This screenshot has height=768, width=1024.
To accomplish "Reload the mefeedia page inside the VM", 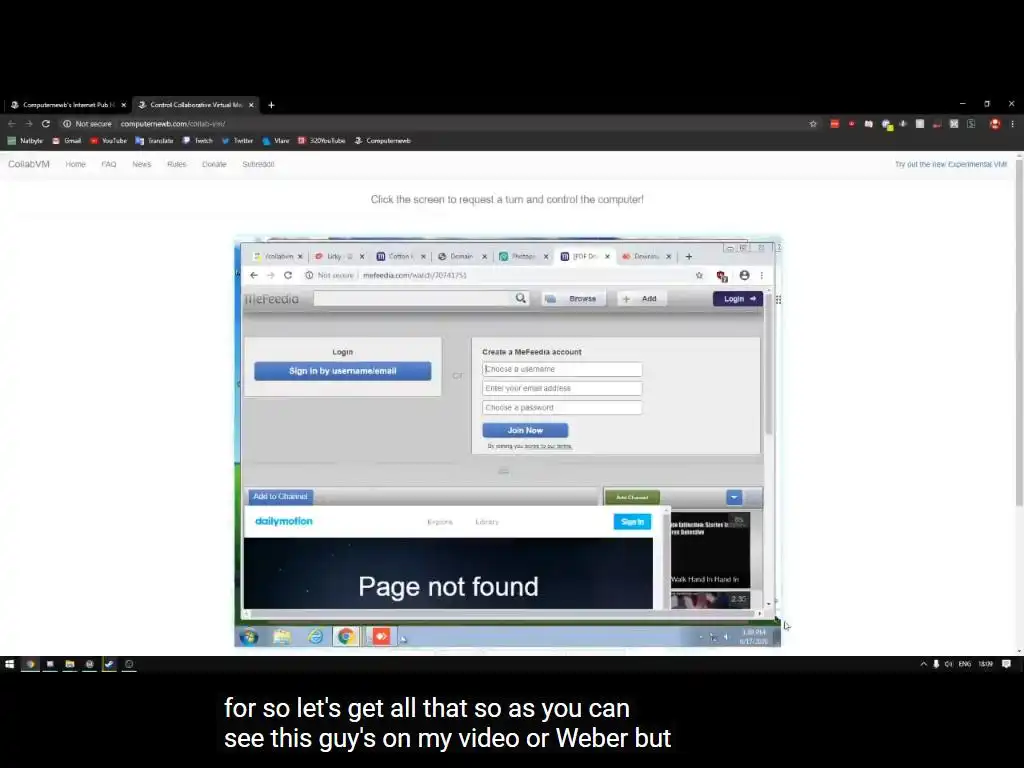I will (288, 276).
